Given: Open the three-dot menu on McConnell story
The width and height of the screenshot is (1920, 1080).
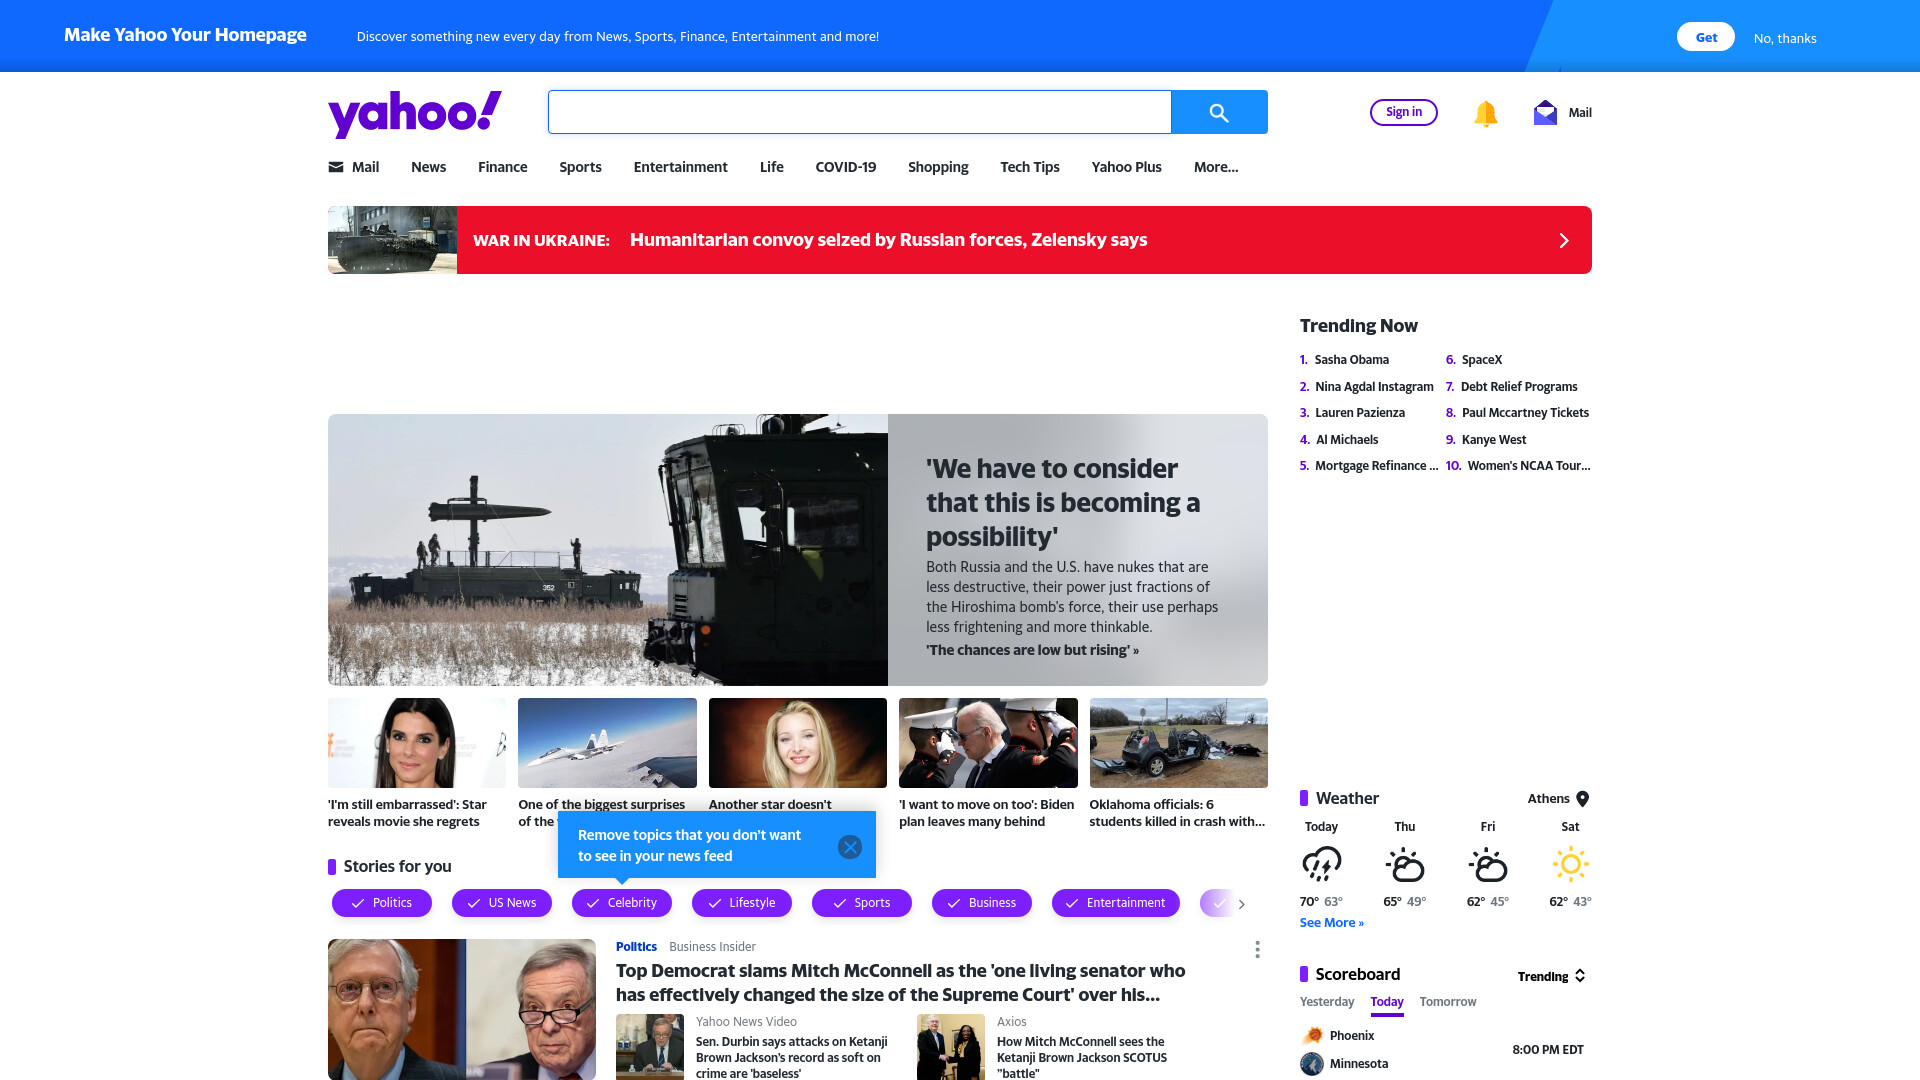Looking at the screenshot, I should click(1257, 949).
